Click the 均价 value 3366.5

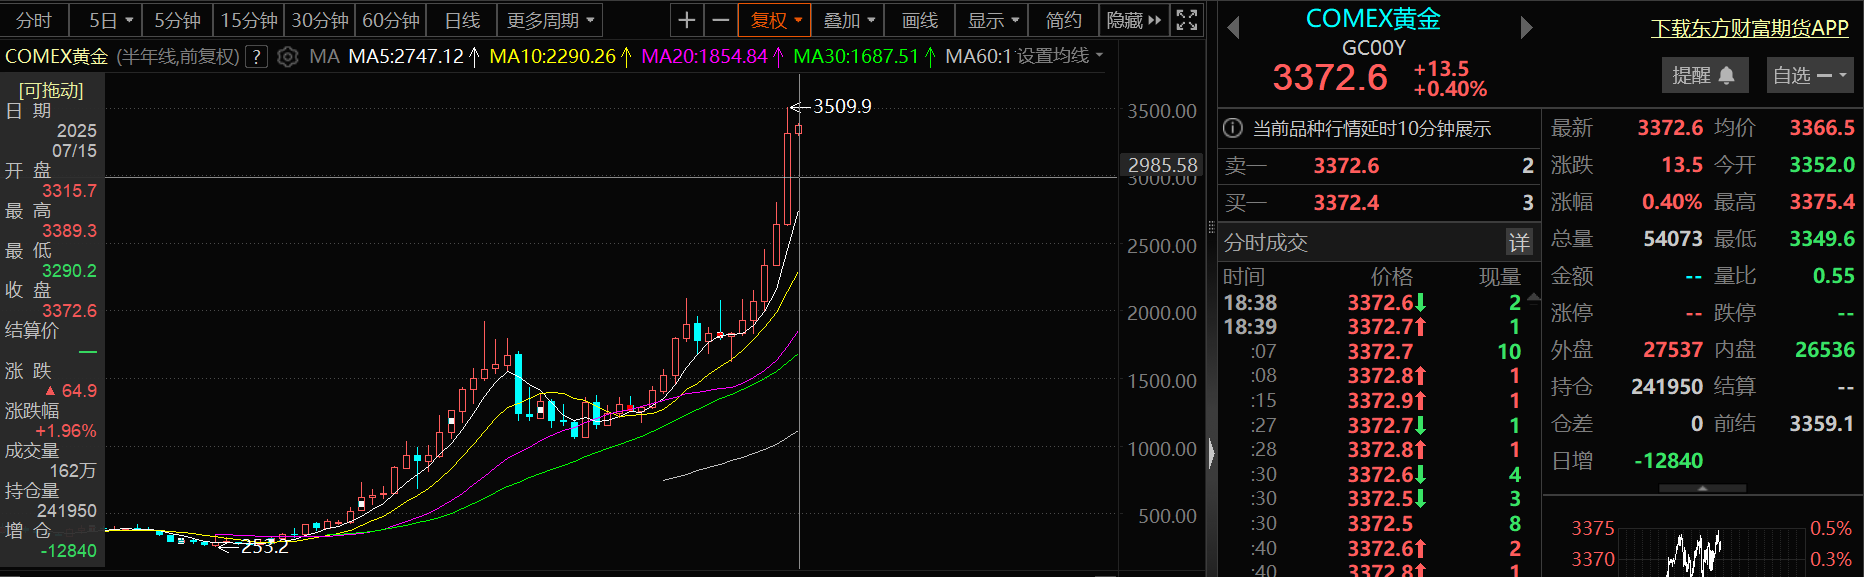tap(1822, 128)
